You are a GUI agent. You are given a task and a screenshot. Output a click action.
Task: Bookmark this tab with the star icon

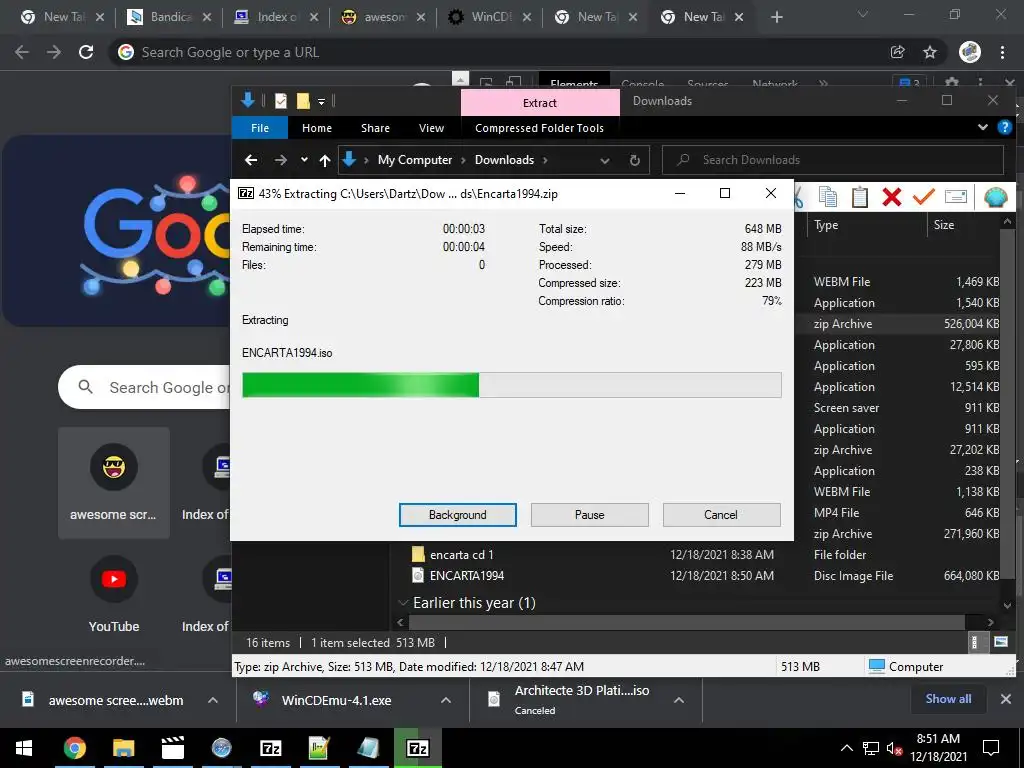(x=930, y=52)
